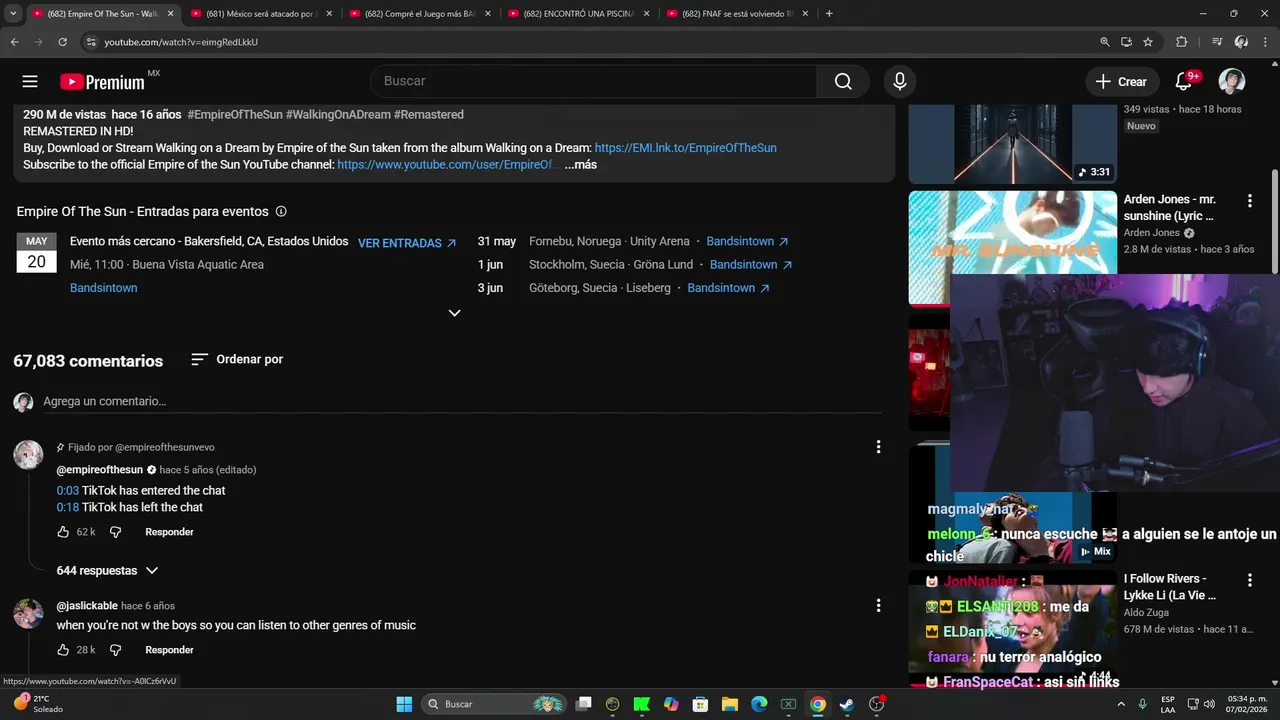Open Steam from taskbar

click(847, 704)
